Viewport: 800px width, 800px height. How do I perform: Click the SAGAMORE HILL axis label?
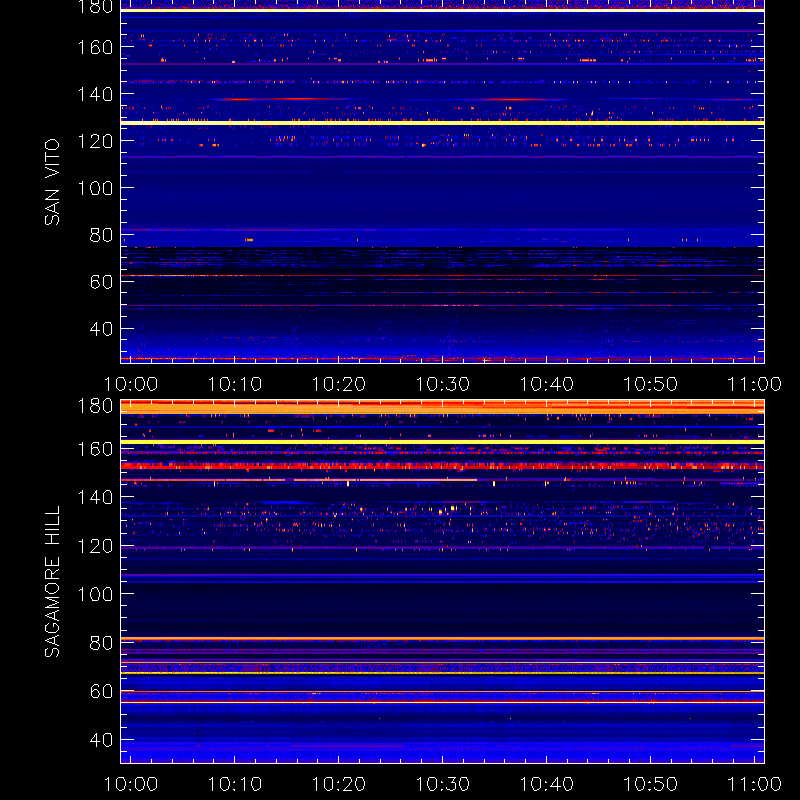52,581
